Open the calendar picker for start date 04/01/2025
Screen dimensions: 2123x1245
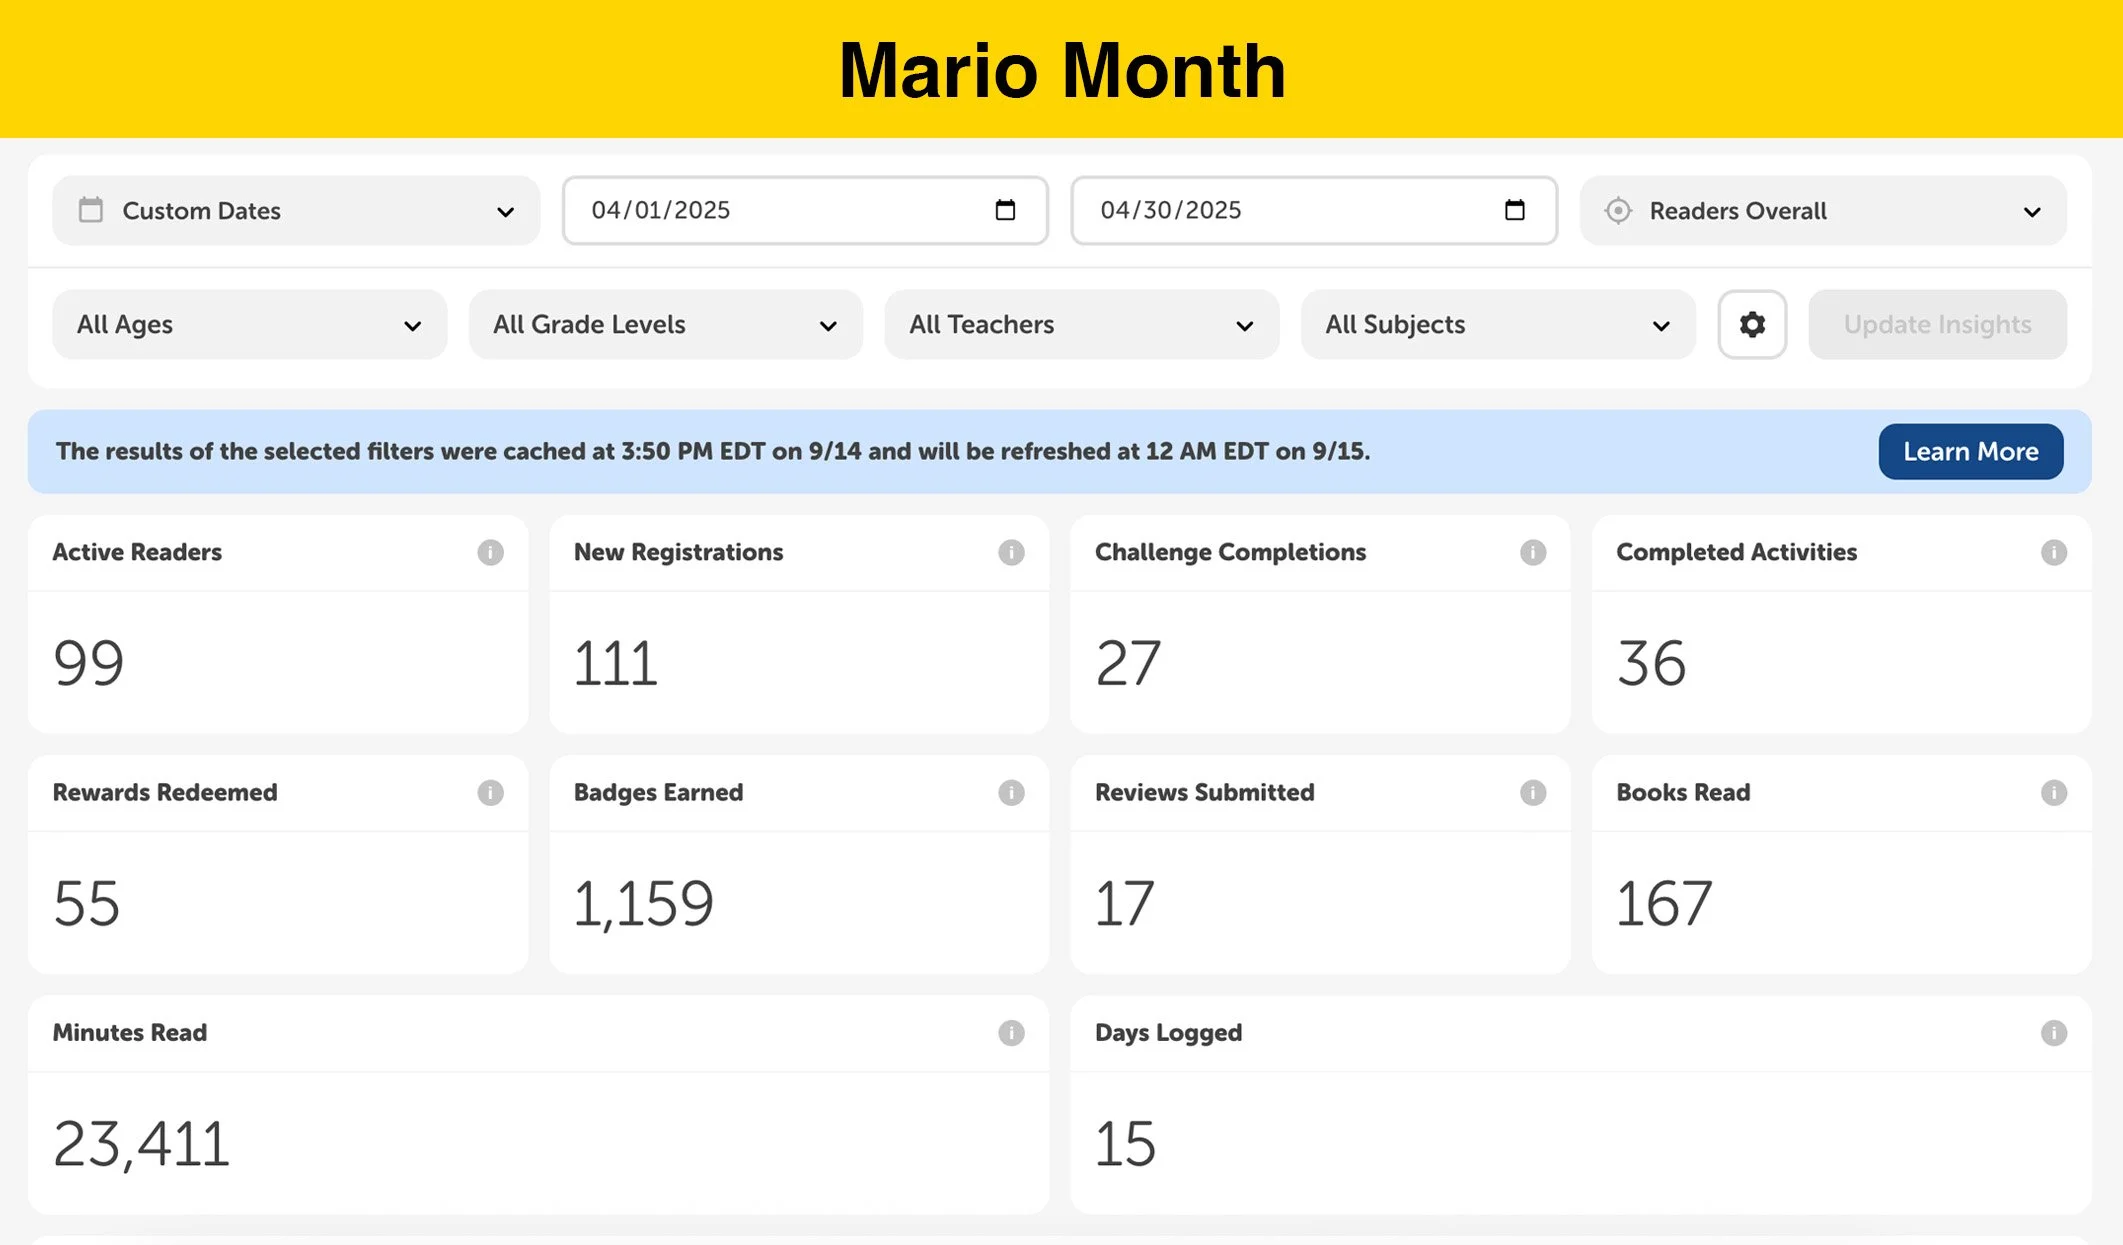point(1005,210)
